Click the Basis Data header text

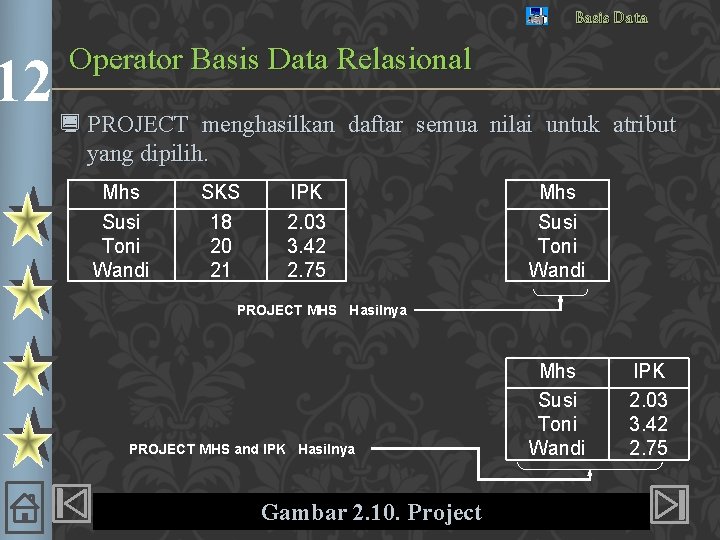point(611,17)
